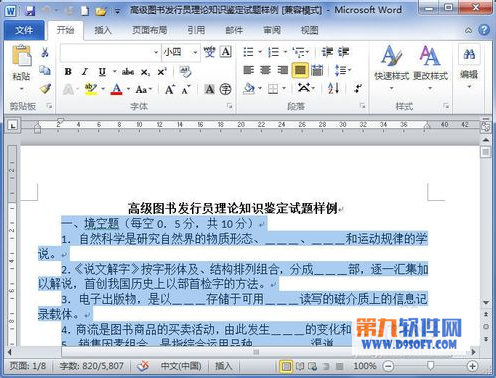Open the Quick Styles gallery
This screenshot has width=496, height=378.
point(391,67)
